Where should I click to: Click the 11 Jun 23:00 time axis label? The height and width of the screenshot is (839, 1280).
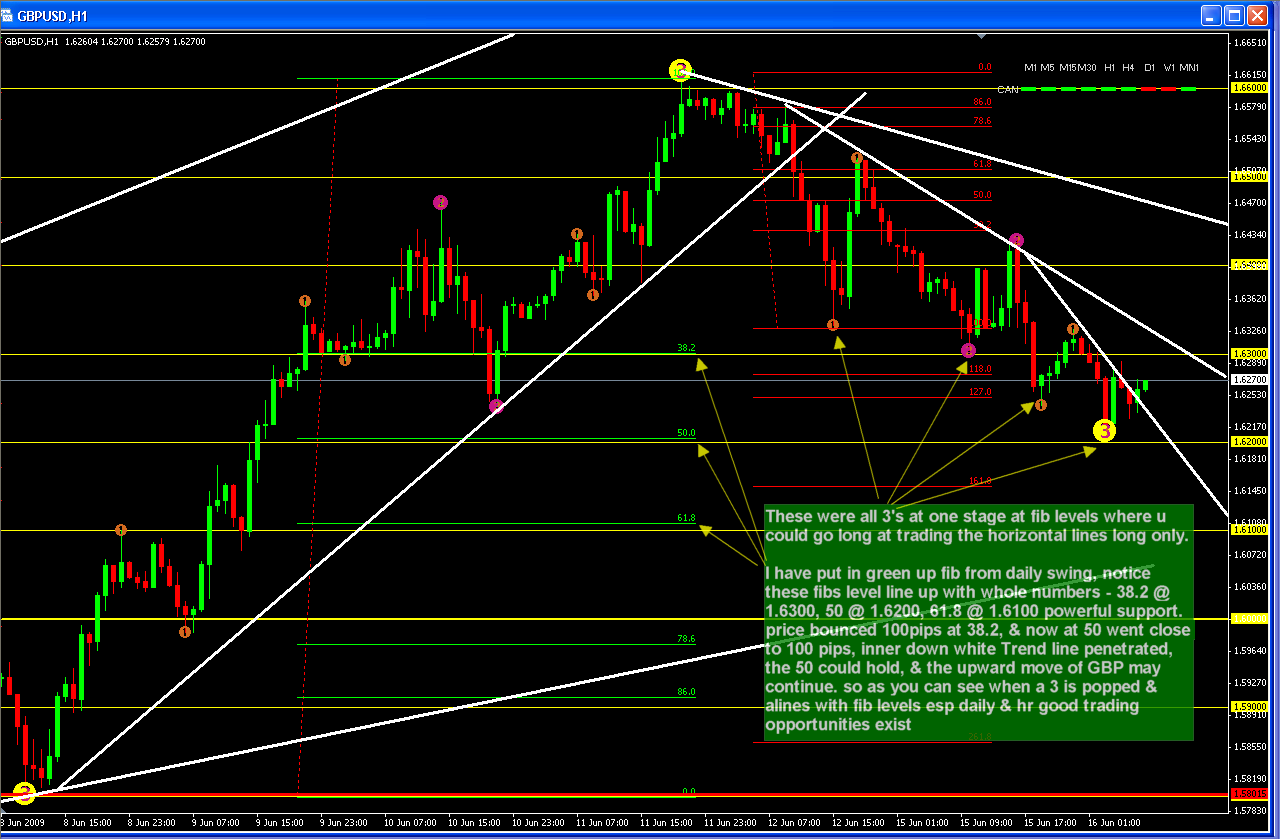pyautogui.click(x=731, y=821)
